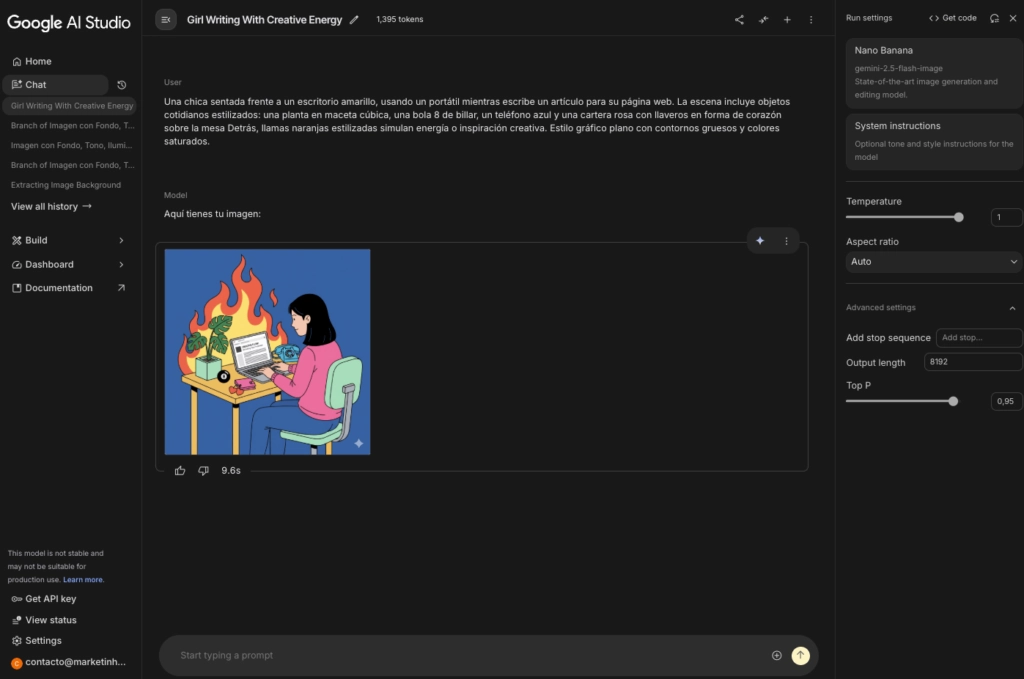Click the temporary chat history icon
Image resolution: width=1024 pixels, height=679 pixels.
(122, 85)
